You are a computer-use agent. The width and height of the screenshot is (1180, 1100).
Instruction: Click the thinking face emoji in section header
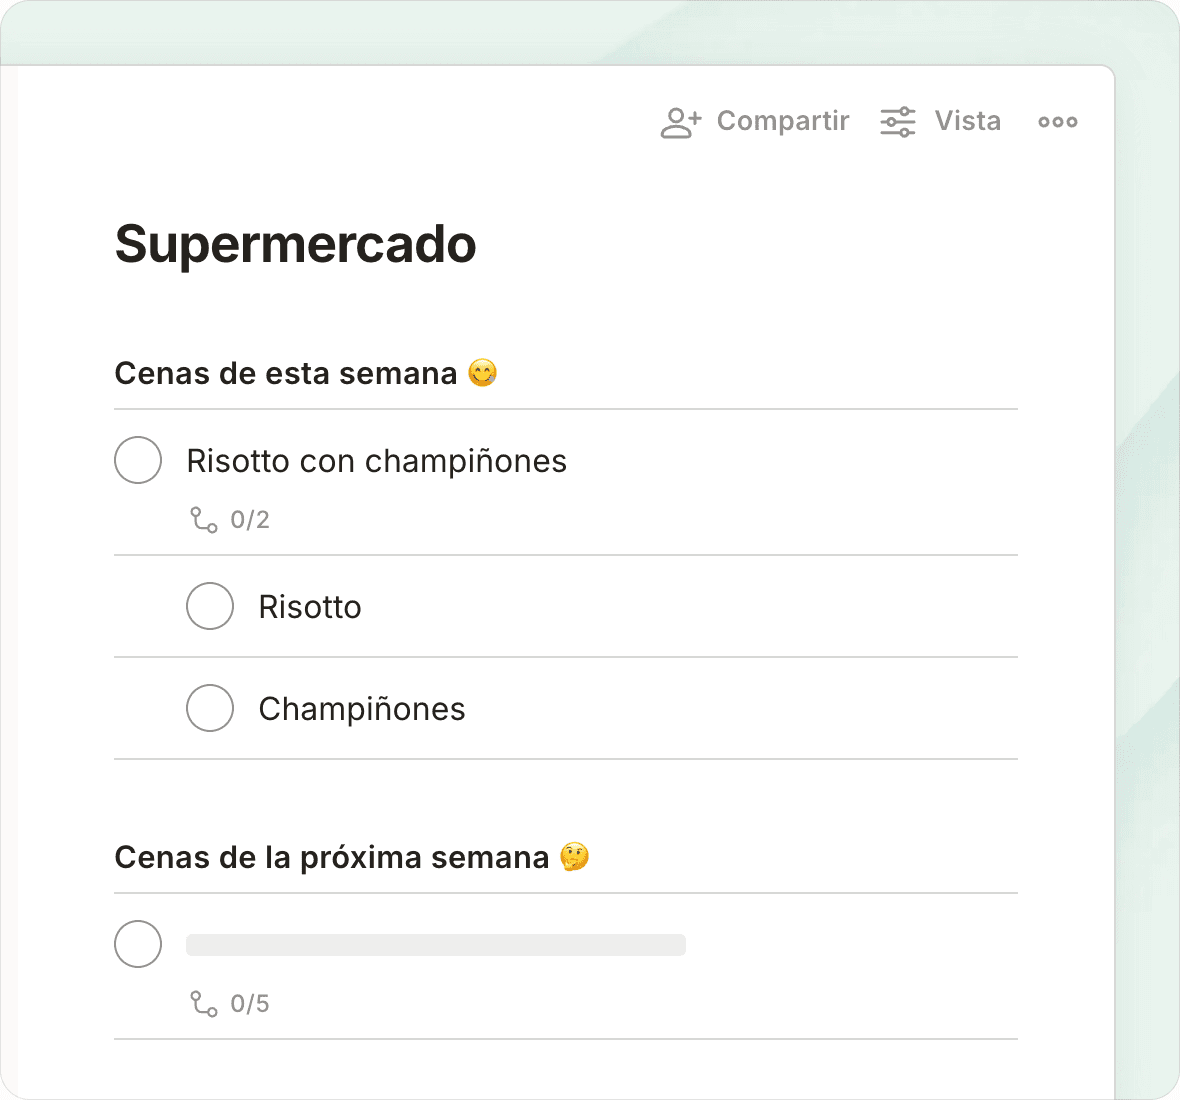pos(575,857)
